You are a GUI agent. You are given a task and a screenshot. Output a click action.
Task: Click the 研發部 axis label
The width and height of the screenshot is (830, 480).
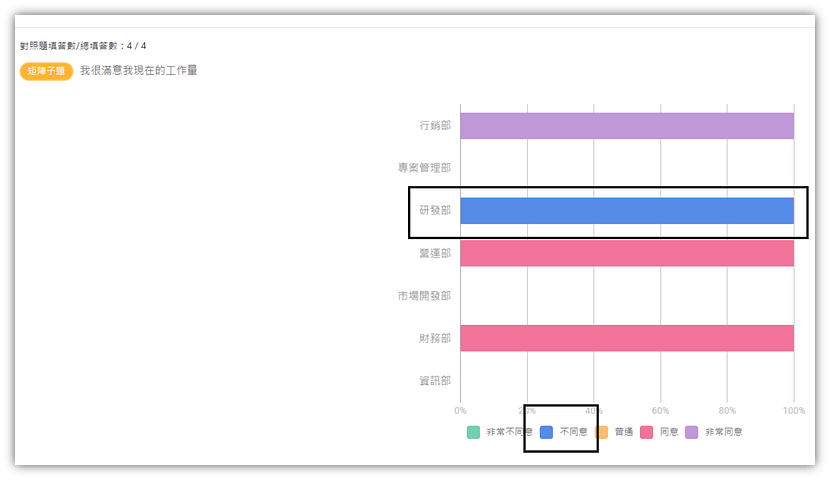pos(435,211)
